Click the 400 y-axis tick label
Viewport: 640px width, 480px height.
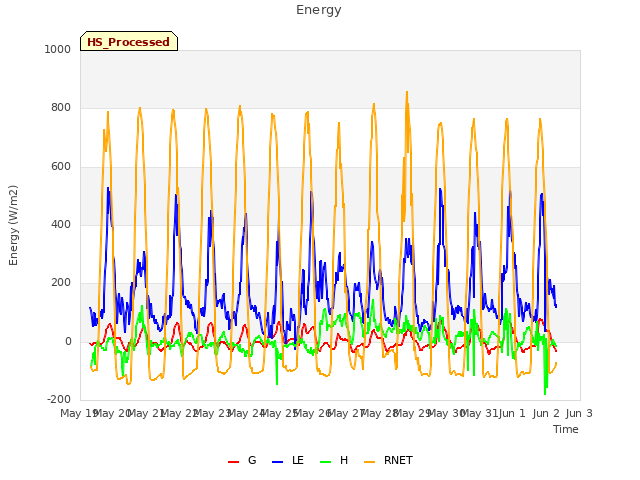61,224
